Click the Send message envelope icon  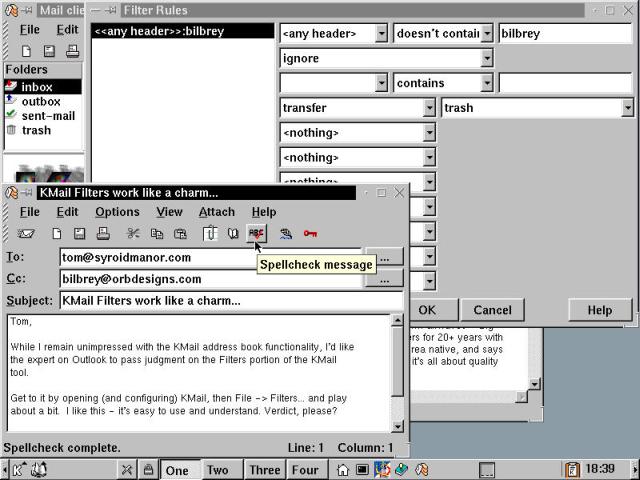coord(26,234)
